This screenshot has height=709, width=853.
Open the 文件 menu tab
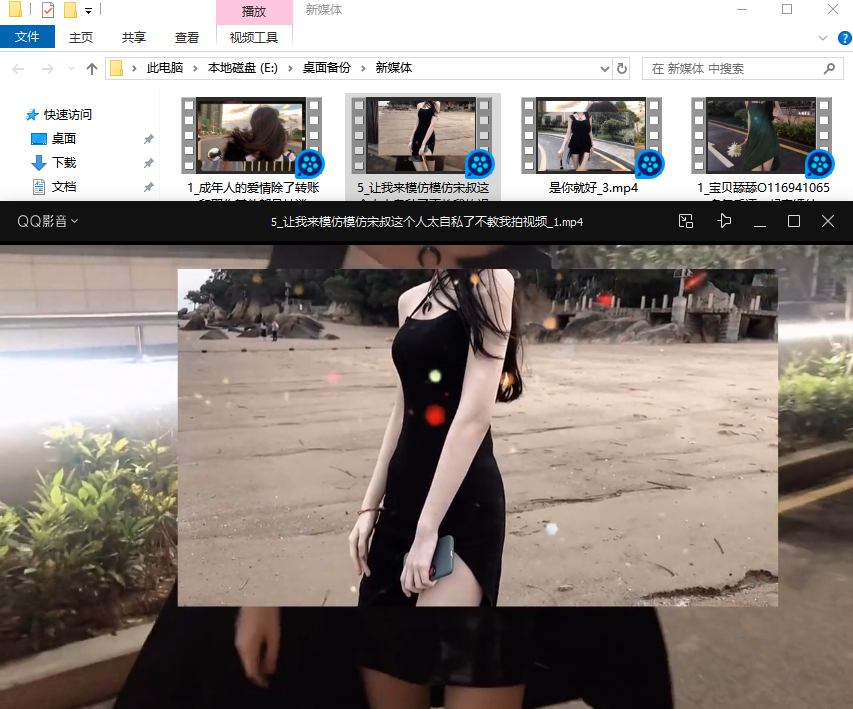(x=27, y=37)
